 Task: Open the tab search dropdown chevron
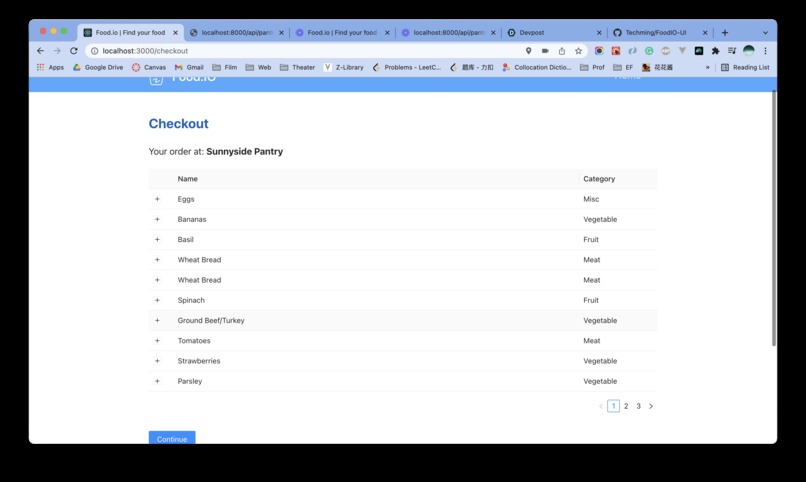coord(765,32)
